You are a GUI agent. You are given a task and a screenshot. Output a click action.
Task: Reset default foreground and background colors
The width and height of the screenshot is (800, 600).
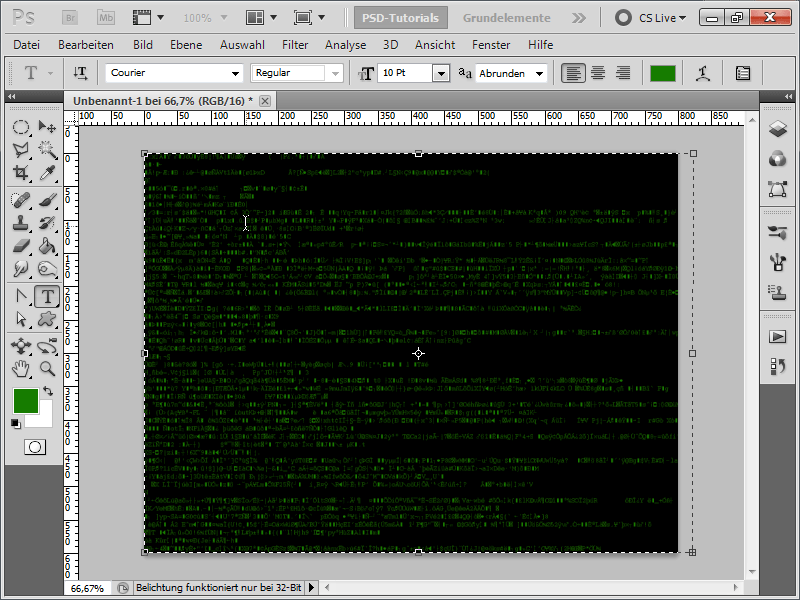click(x=16, y=423)
